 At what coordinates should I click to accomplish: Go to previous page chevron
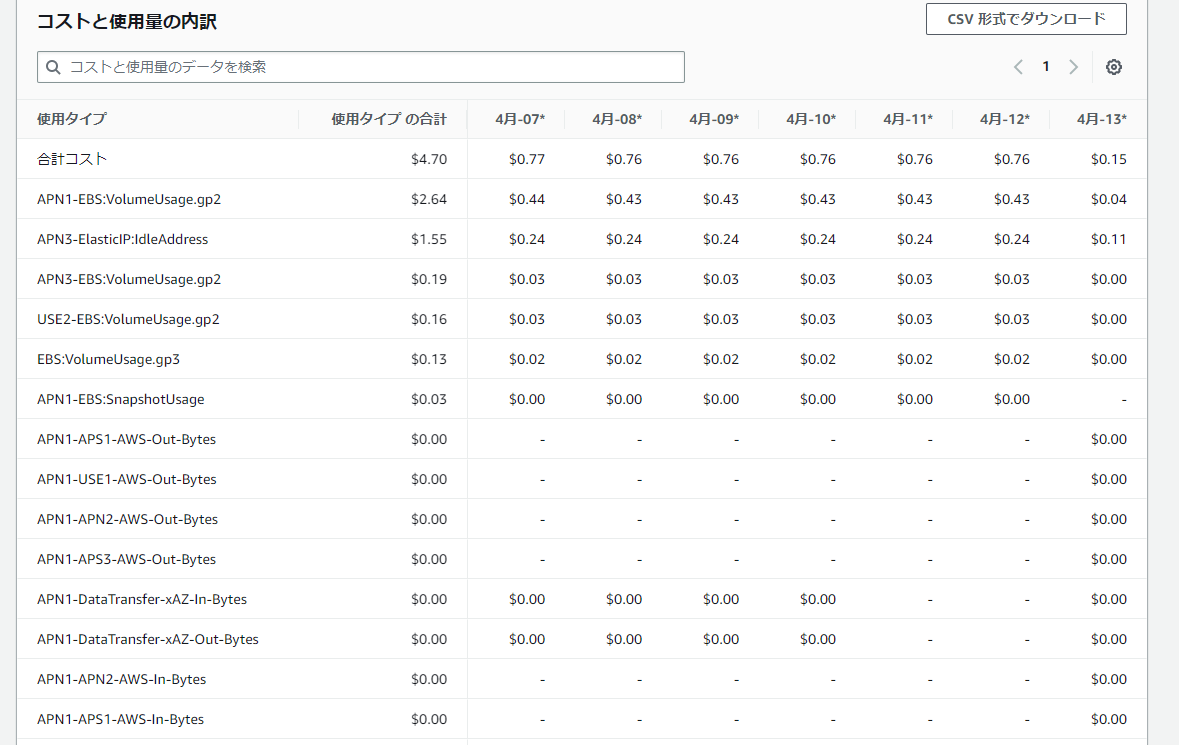pyautogui.click(x=1018, y=67)
